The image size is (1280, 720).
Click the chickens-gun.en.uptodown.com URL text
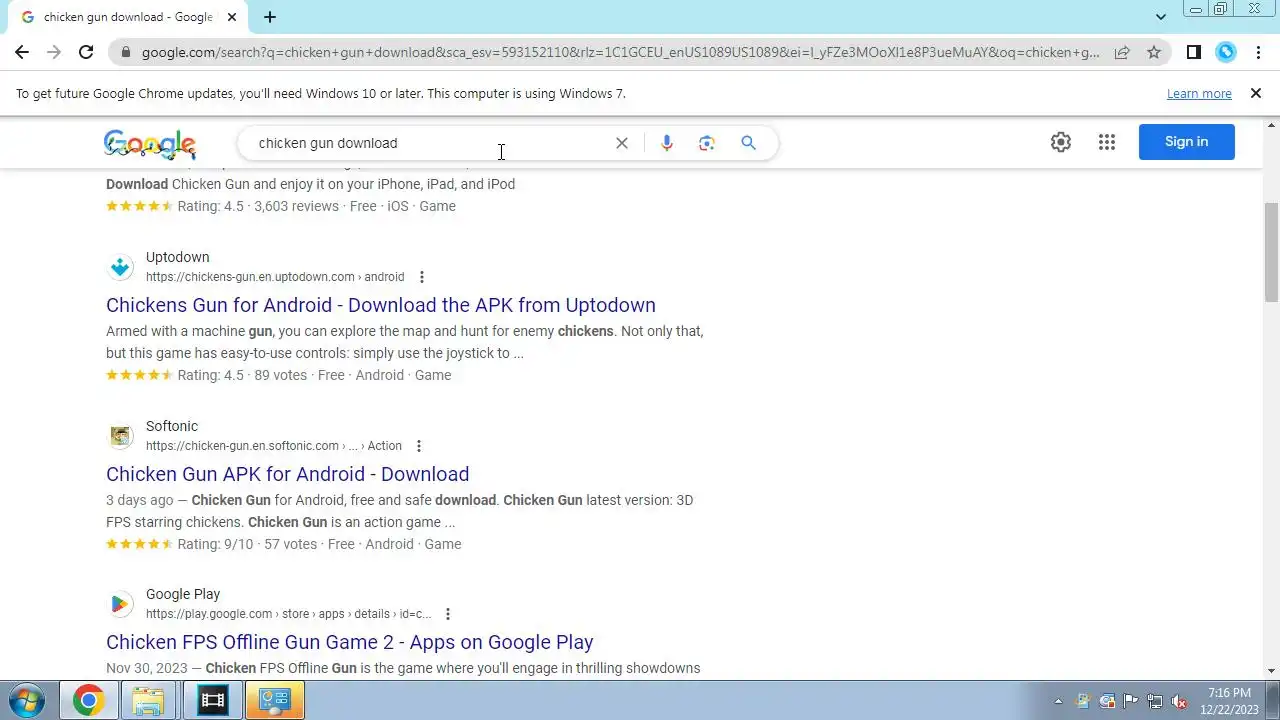click(275, 277)
